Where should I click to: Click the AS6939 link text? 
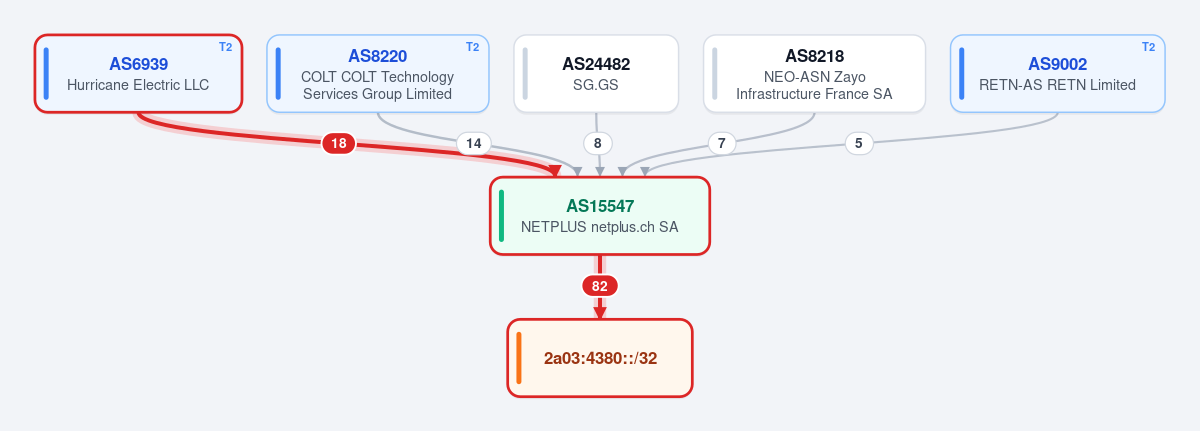pos(138,64)
